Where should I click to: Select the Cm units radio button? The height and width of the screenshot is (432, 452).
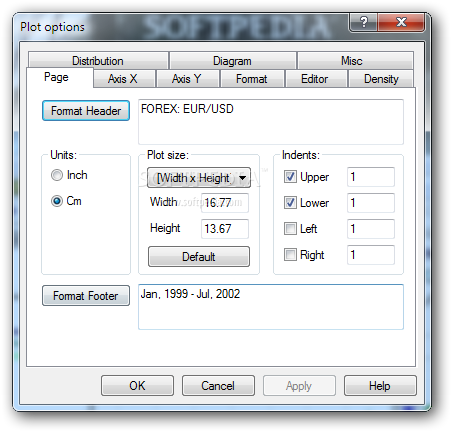57,201
